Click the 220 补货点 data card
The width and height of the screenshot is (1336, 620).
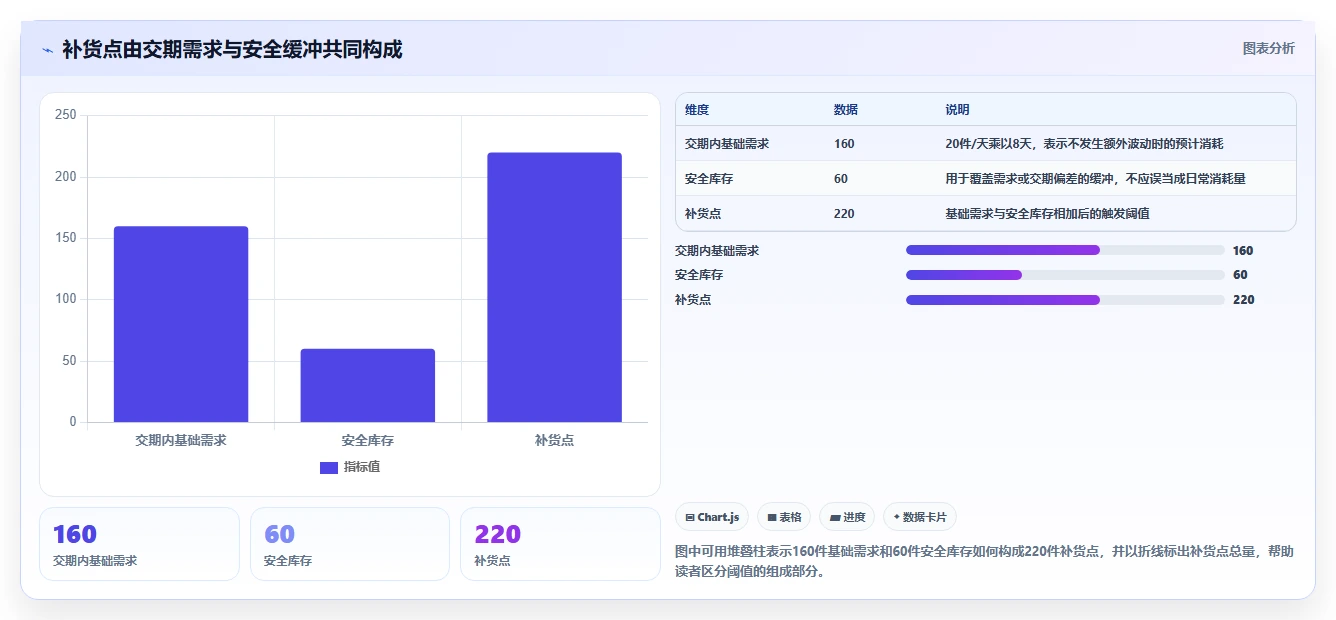560,544
